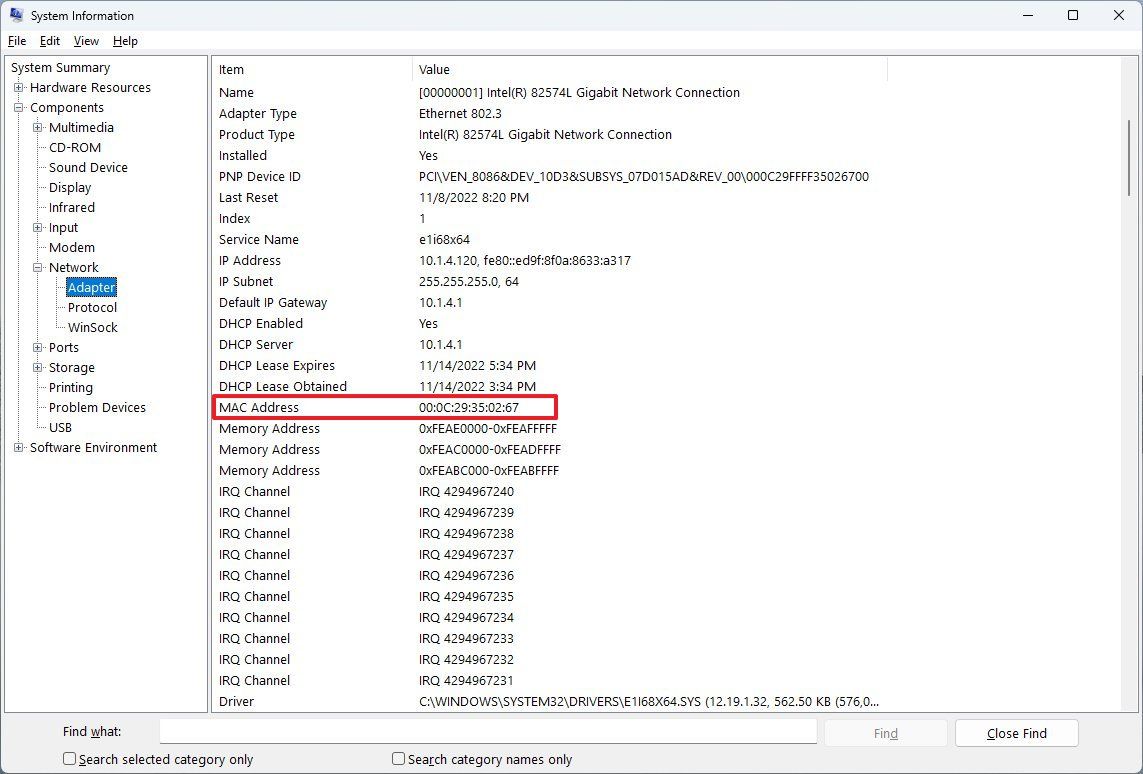Enable Search selected category only checkbox

click(x=69, y=759)
